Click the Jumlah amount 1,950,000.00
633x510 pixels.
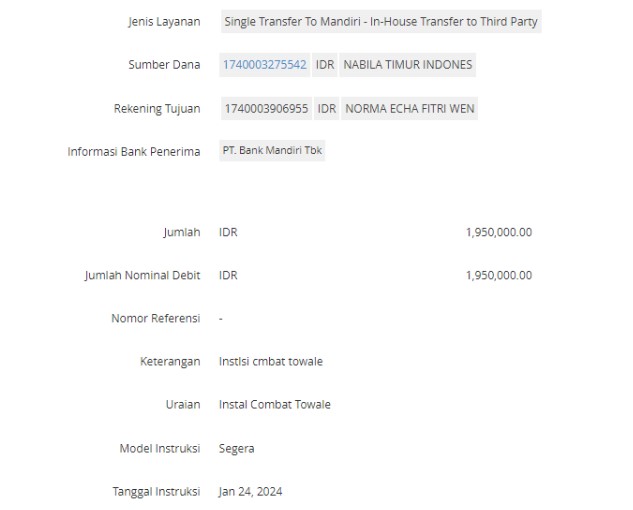click(x=499, y=232)
